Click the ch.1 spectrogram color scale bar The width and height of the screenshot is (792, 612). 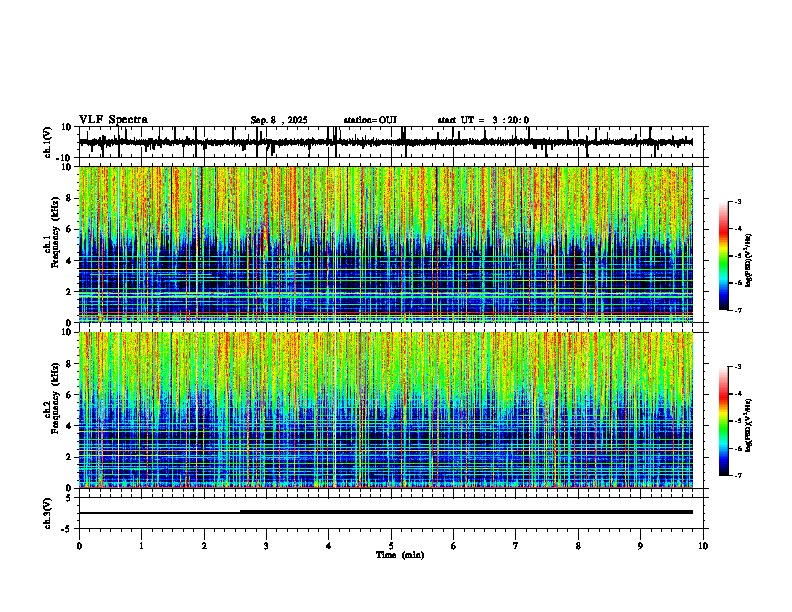click(x=724, y=255)
